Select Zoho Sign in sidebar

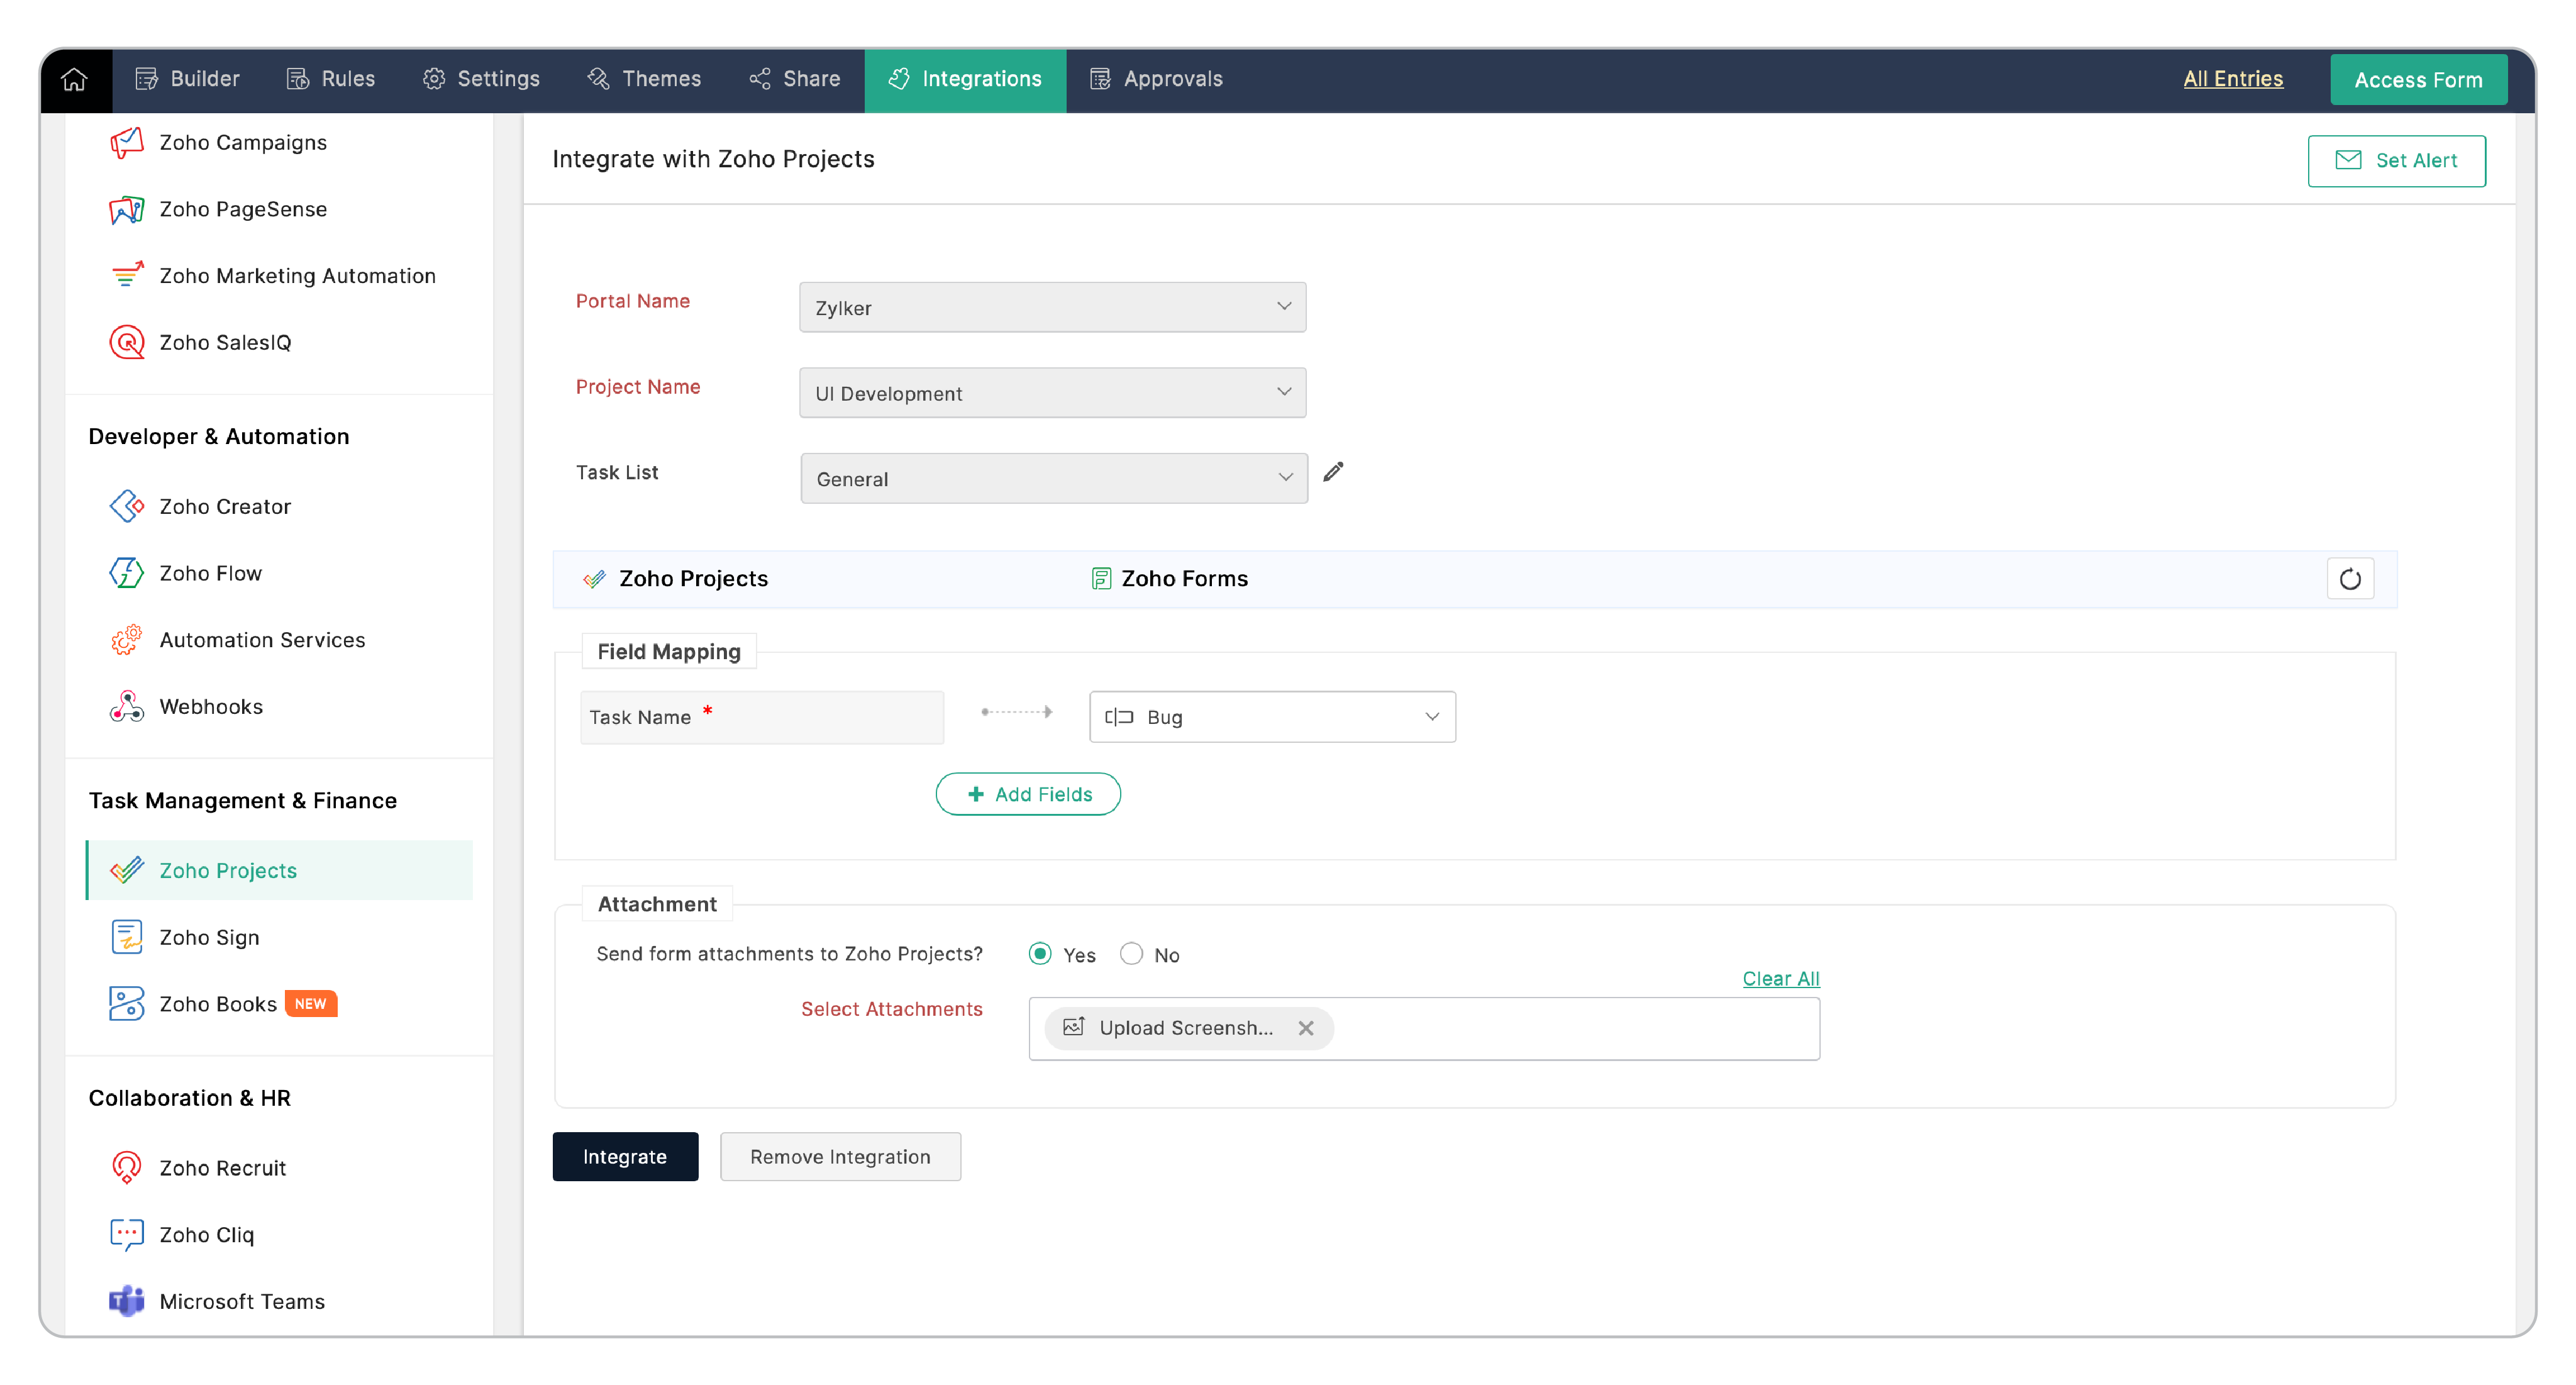pos(209,937)
